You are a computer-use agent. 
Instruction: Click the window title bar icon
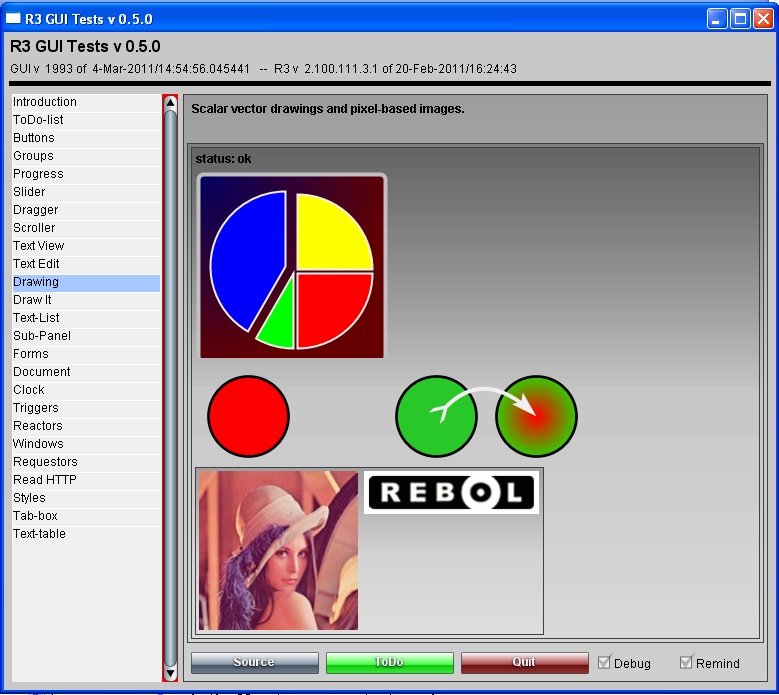13,18
